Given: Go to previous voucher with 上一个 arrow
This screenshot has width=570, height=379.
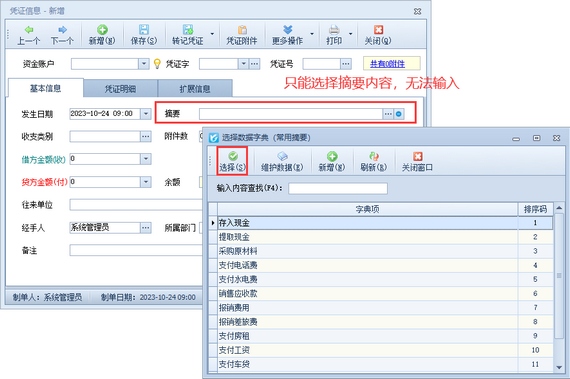Looking at the screenshot, I should pyautogui.click(x=29, y=30).
